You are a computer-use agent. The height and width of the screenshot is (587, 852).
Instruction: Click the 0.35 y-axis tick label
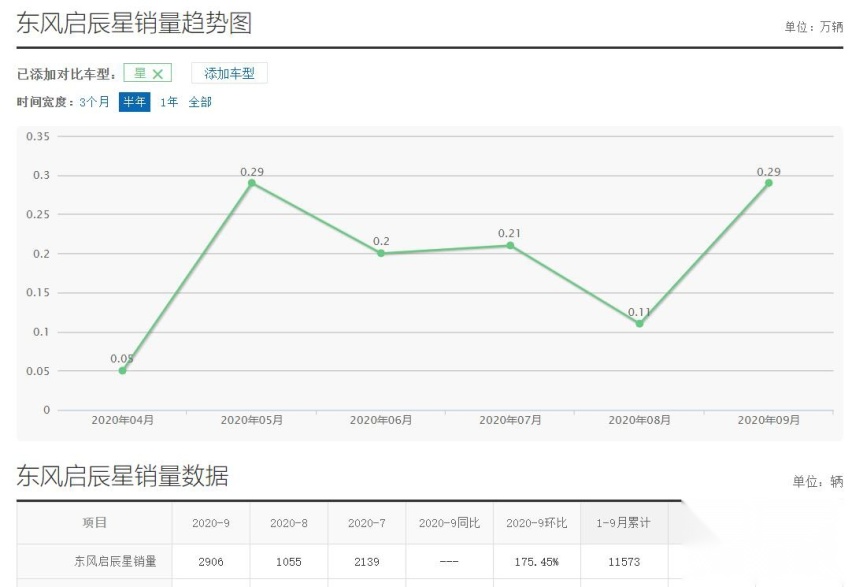tap(38, 136)
